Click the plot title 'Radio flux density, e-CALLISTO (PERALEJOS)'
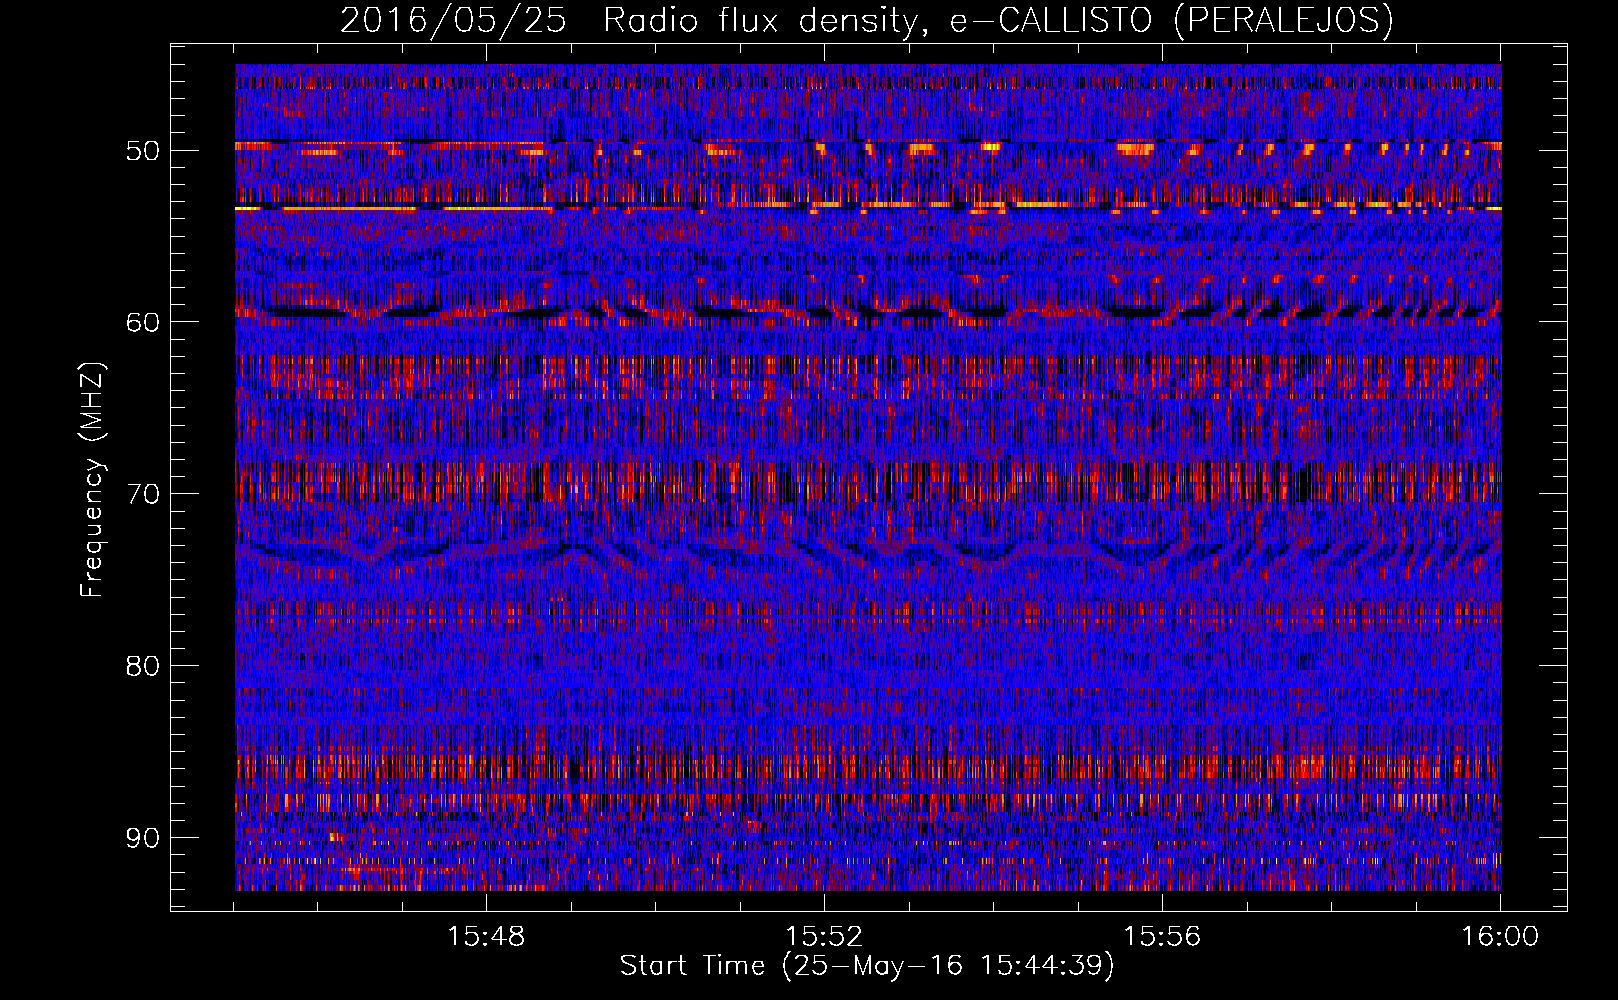Screen dimensions: 1618x1000 [x=998, y=20]
